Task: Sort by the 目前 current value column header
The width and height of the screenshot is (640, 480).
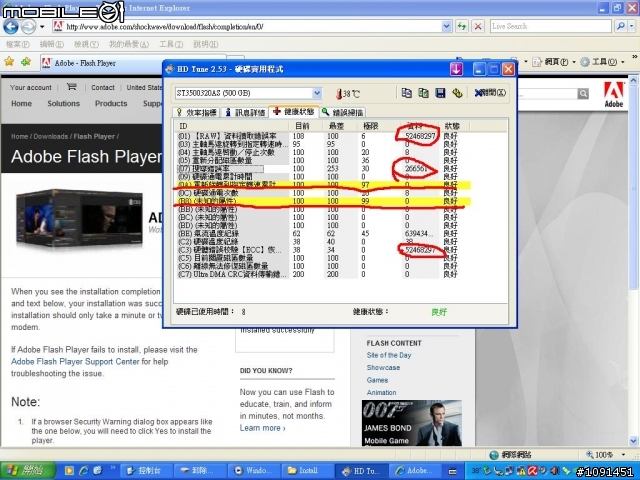Action: click(306, 126)
